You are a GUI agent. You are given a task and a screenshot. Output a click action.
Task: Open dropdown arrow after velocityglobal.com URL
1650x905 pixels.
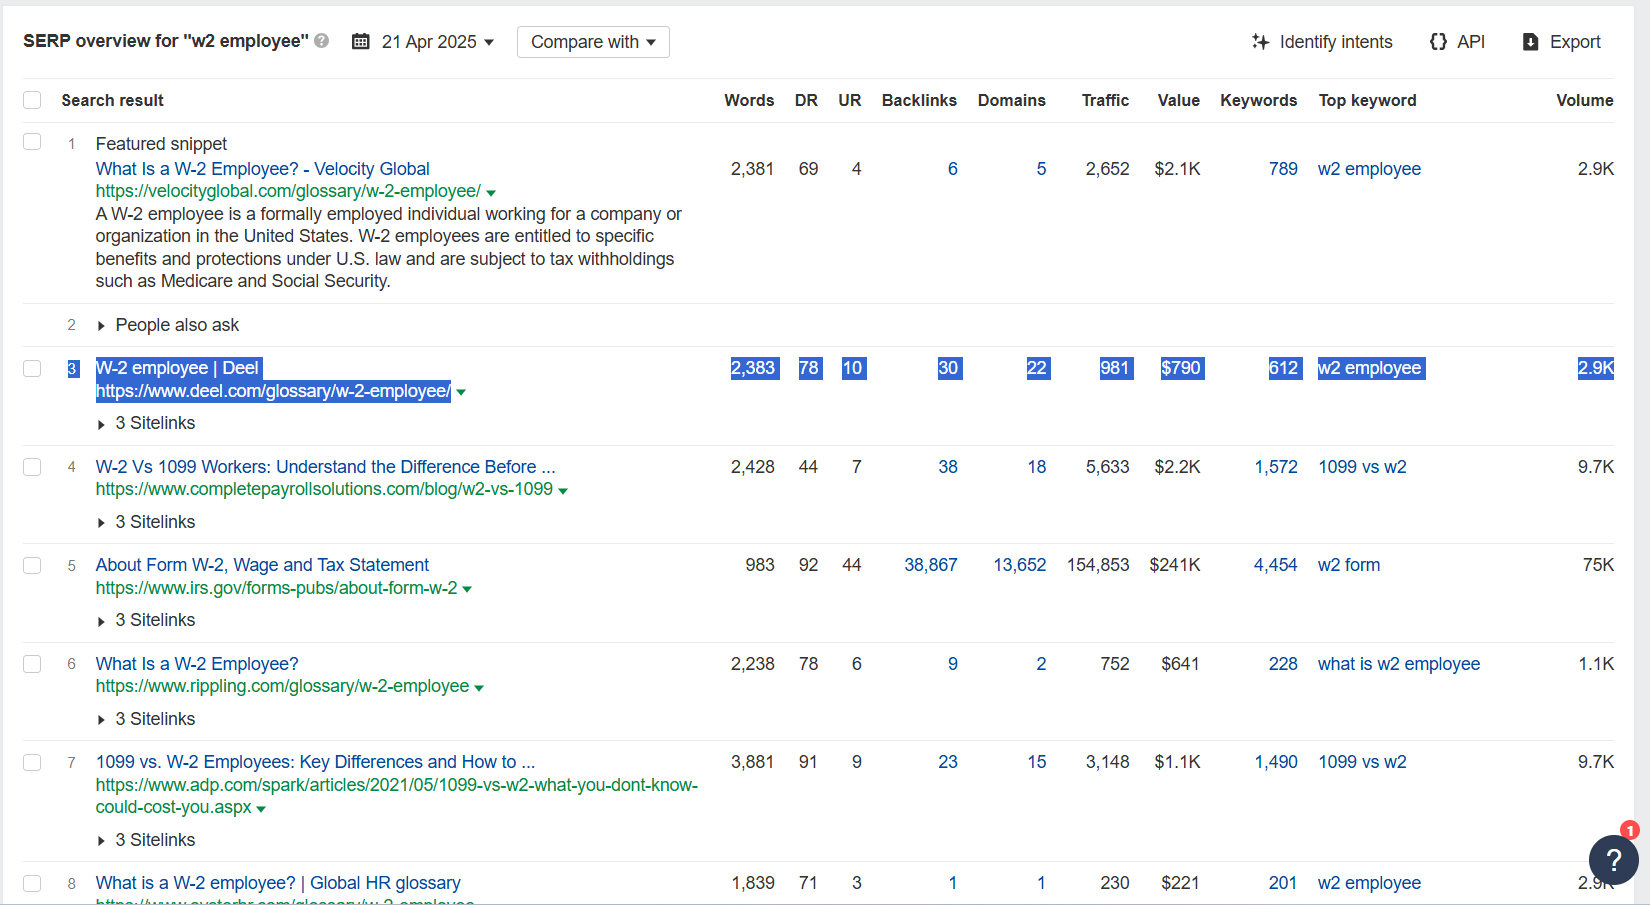pyautogui.click(x=491, y=192)
